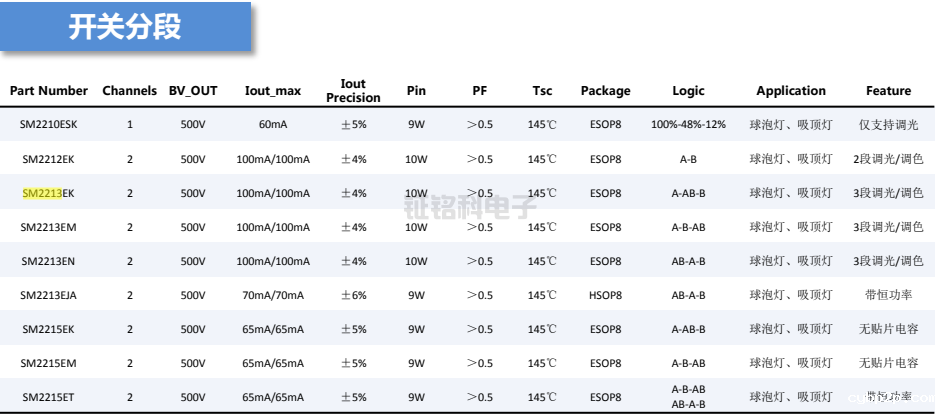Select the HSOP8 package cell
The height and width of the screenshot is (414, 938).
point(605,295)
